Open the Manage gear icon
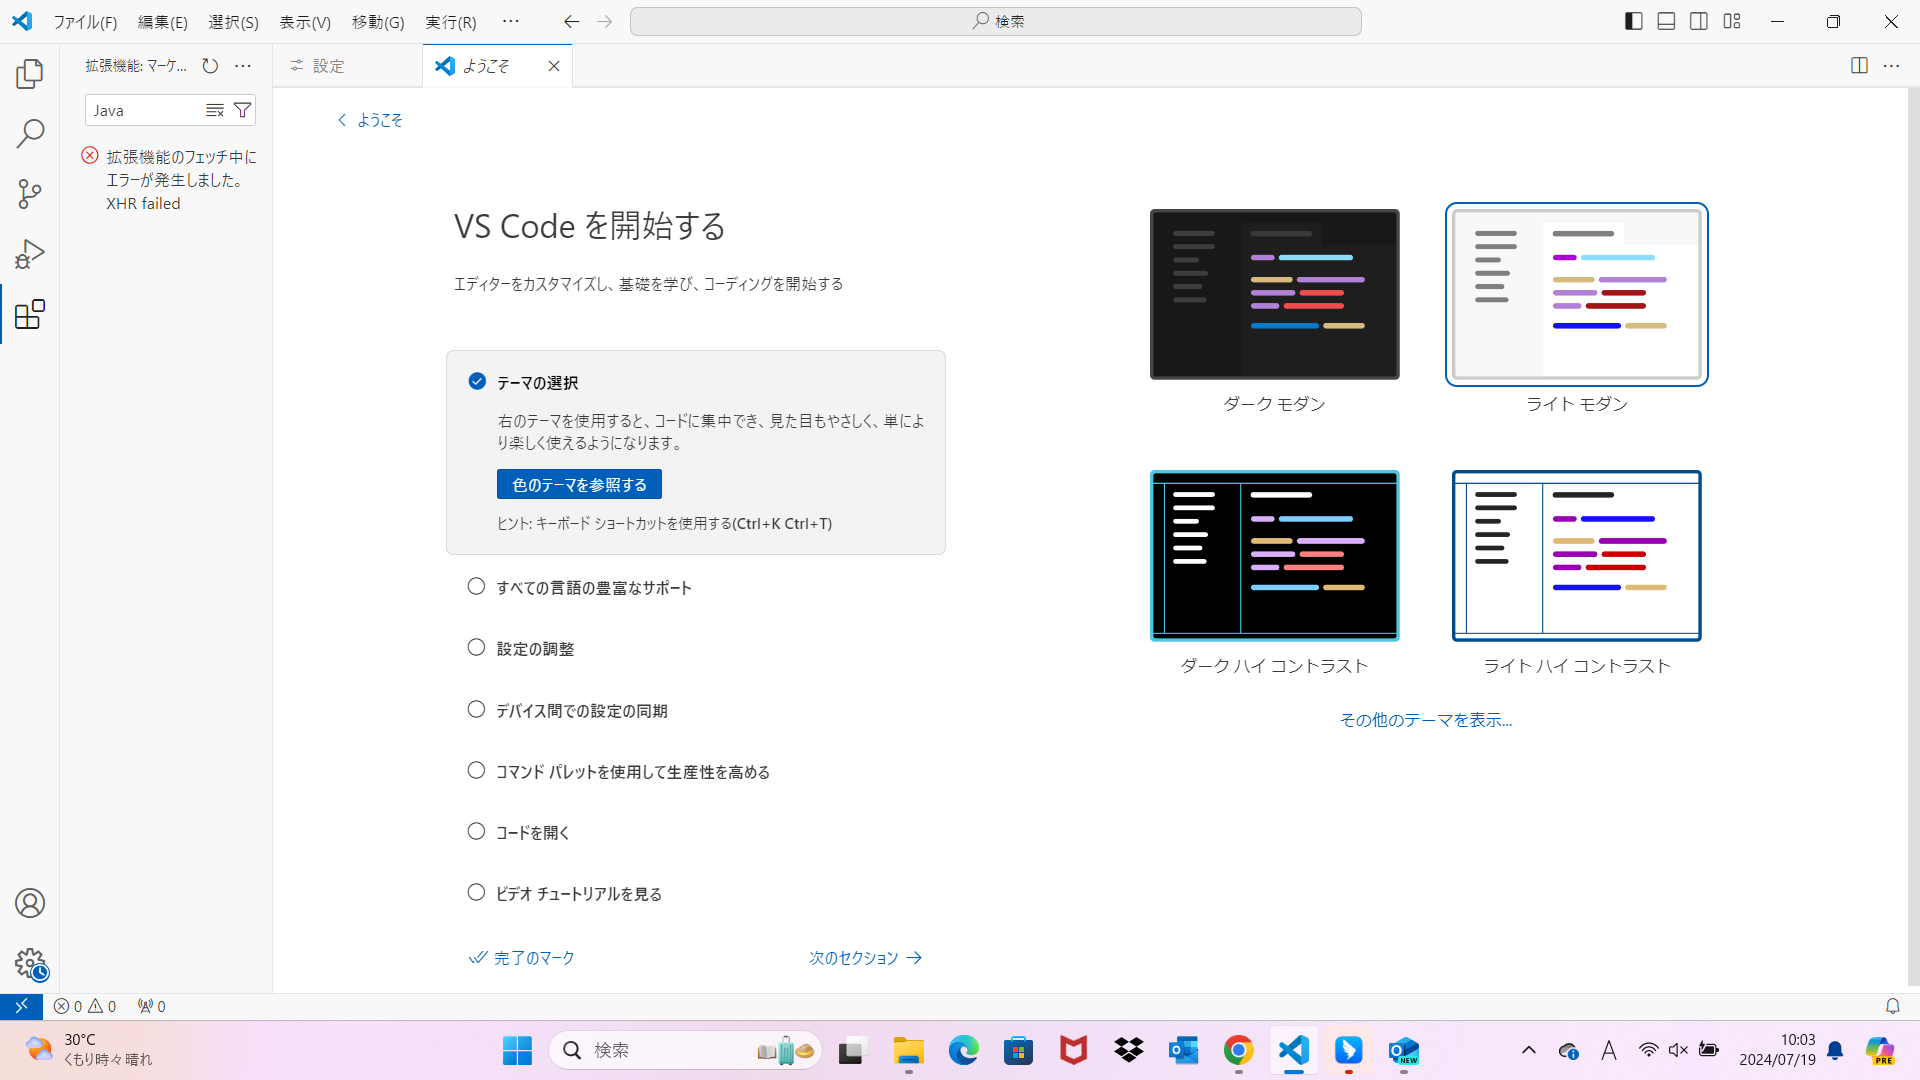The height and width of the screenshot is (1080, 1920). [29, 963]
